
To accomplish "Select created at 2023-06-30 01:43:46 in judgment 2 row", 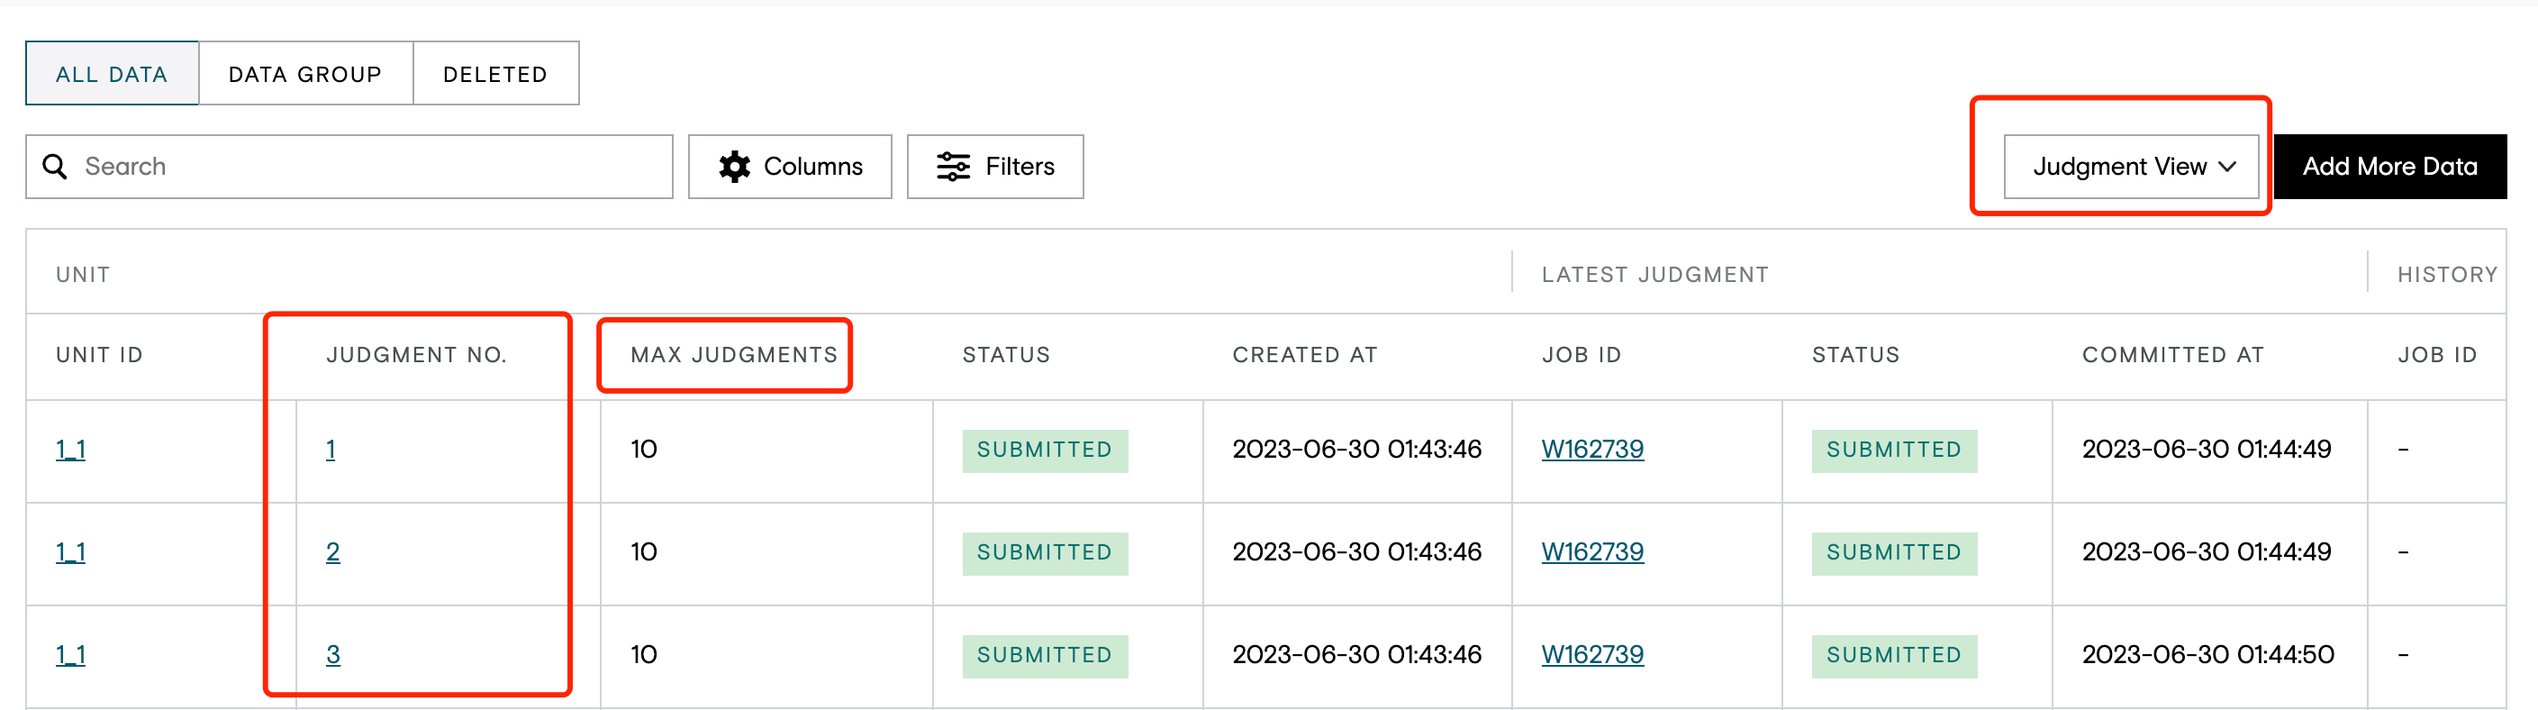I will click(1357, 552).
